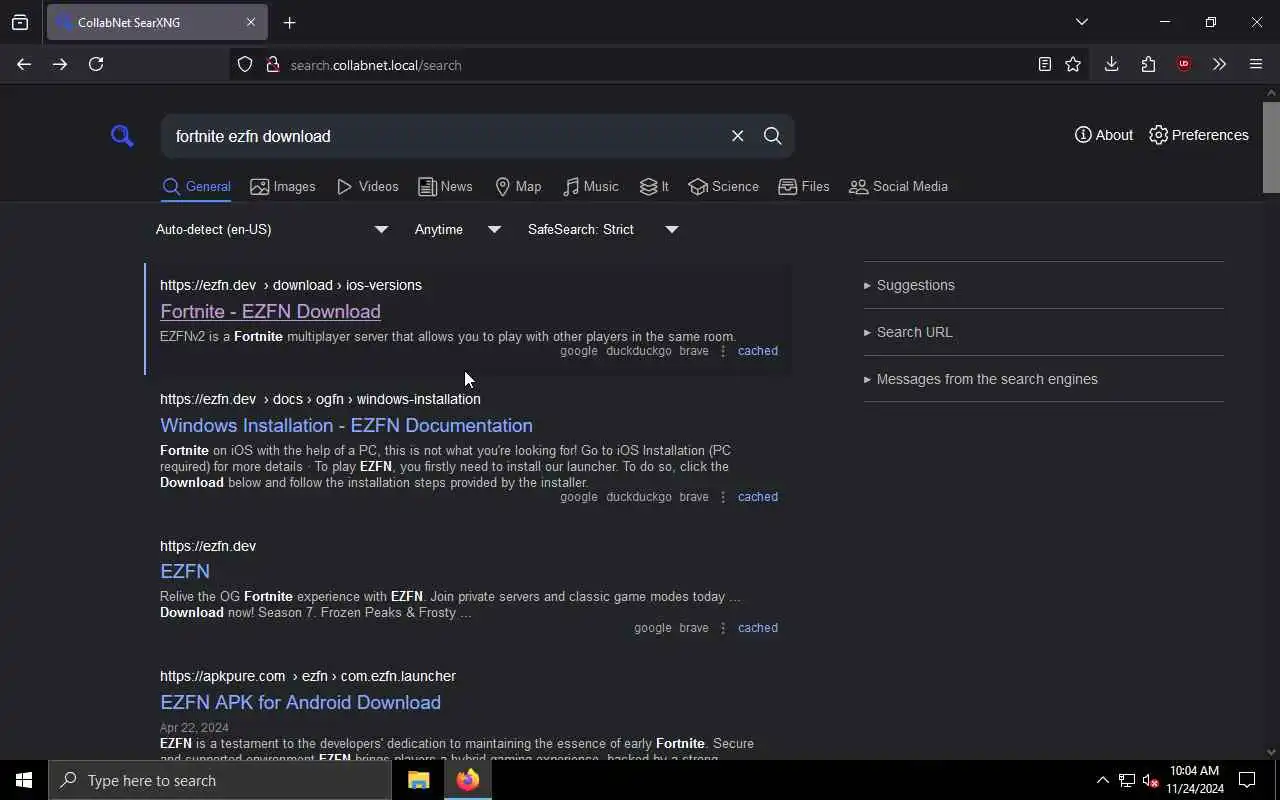This screenshot has height=800, width=1280.
Task: Click the SearXNG magnifier logo
Action: coord(122,136)
